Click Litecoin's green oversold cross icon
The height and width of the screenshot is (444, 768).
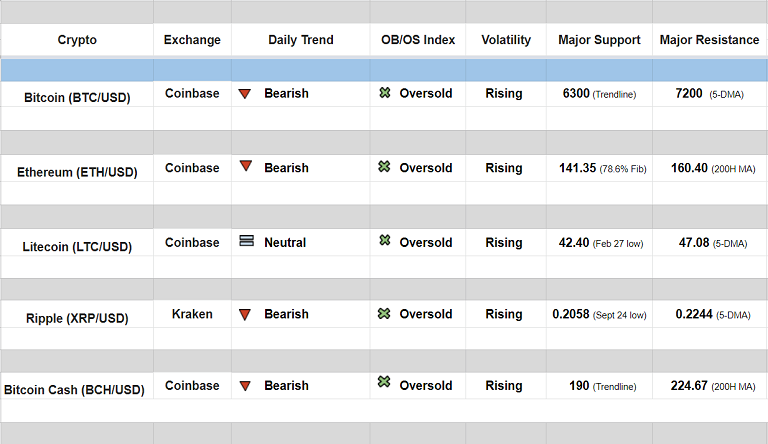(385, 241)
